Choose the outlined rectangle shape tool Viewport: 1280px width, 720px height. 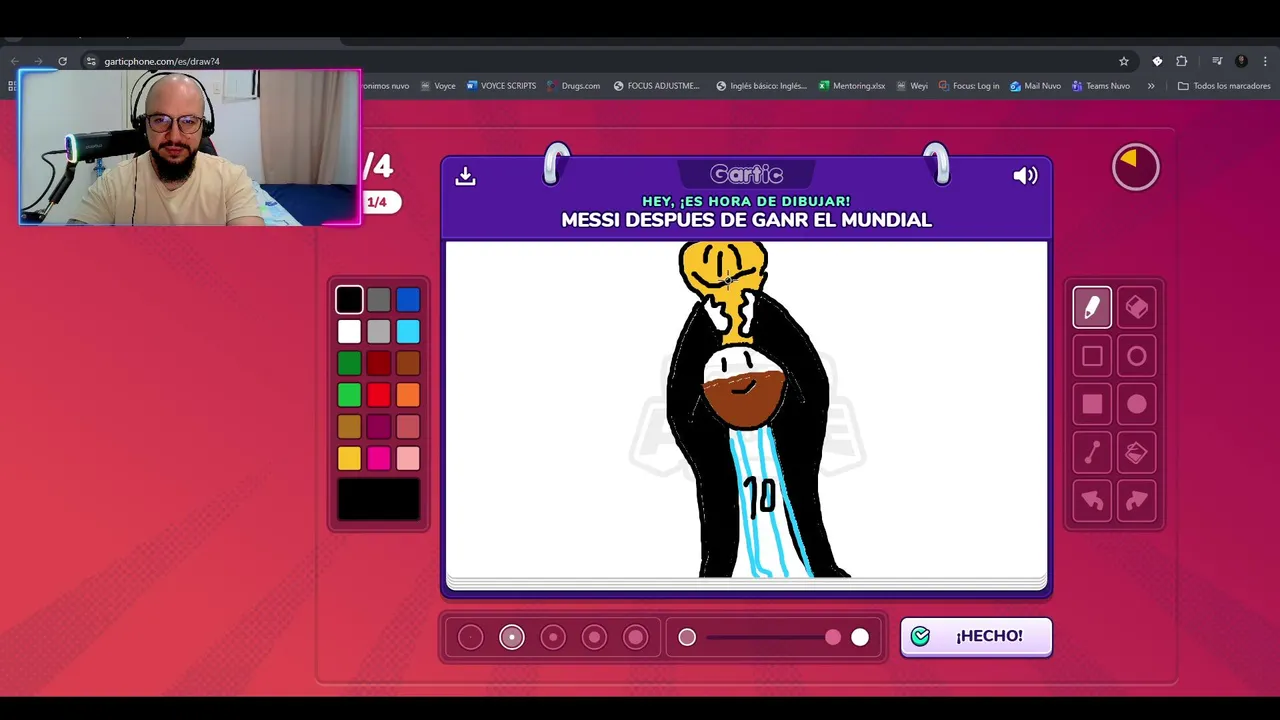click(1092, 356)
